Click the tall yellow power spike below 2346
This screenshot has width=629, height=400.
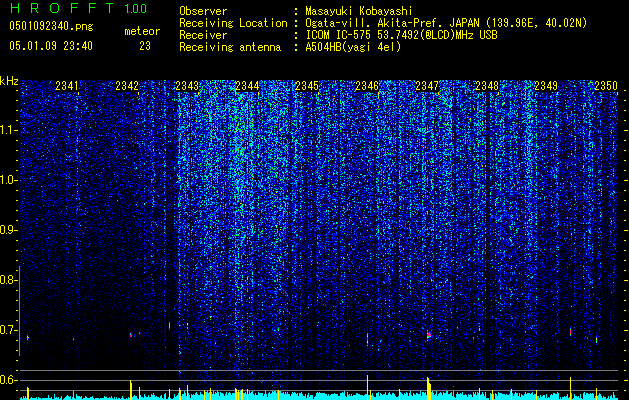[x=367, y=387]
